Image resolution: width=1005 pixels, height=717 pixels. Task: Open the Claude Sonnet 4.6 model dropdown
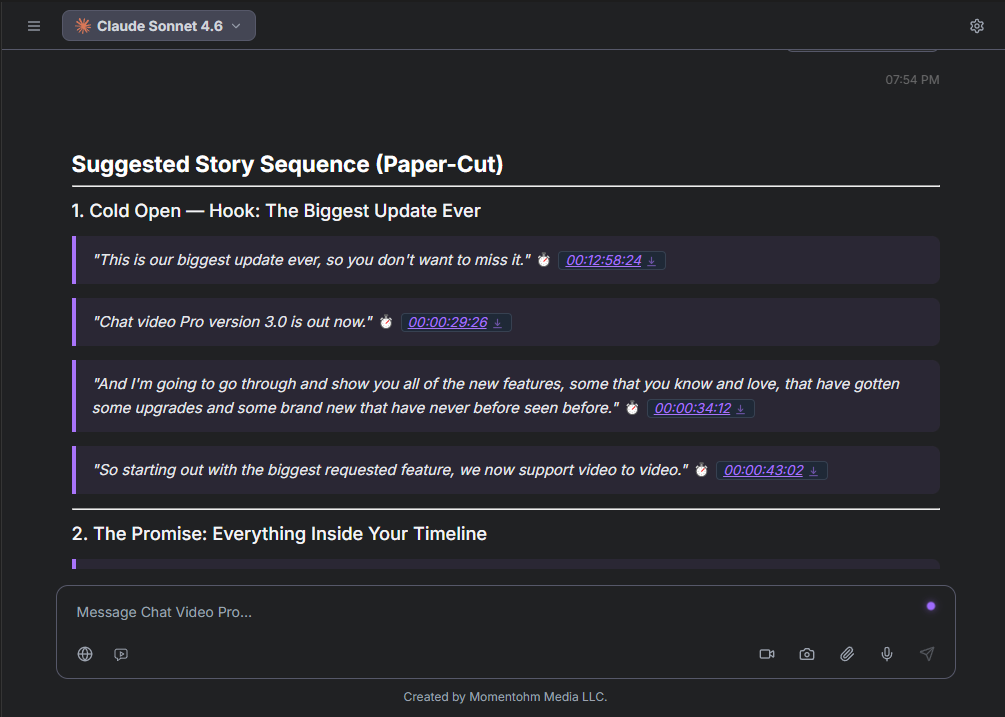(159, 26)
